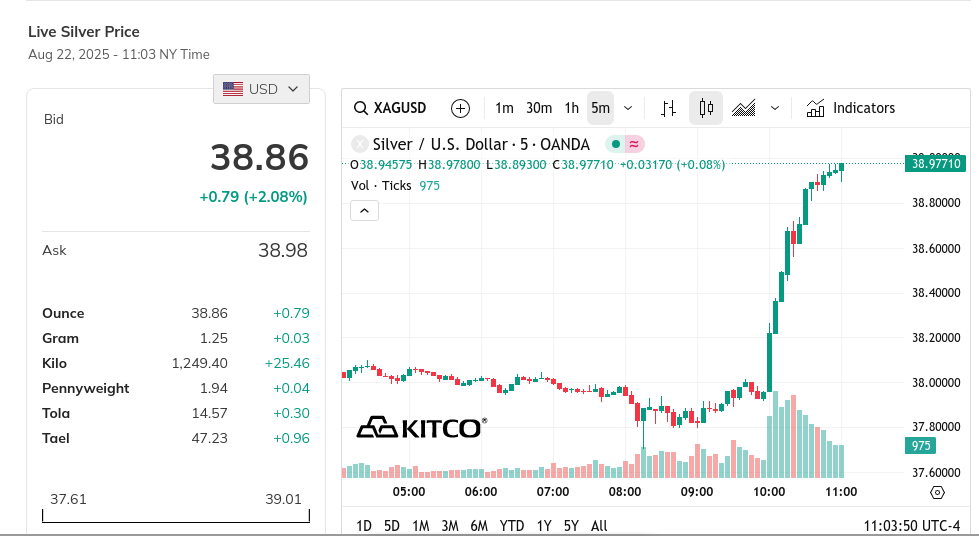Select the 6M date range

(479, 526)
